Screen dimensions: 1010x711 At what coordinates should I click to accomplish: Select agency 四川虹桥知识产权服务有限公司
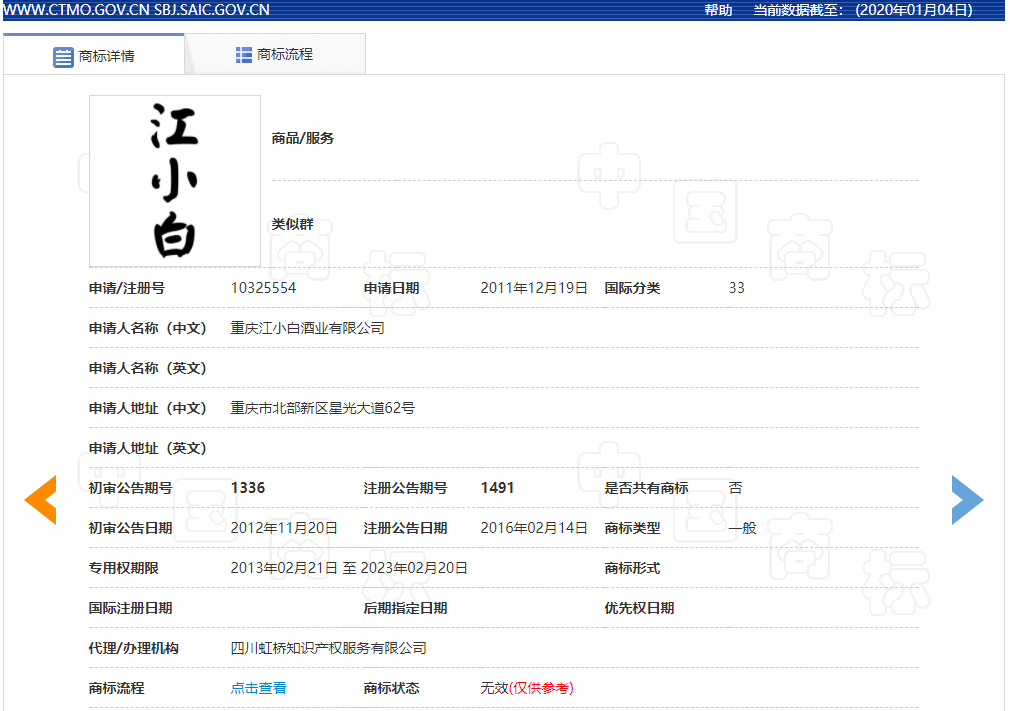328,647
